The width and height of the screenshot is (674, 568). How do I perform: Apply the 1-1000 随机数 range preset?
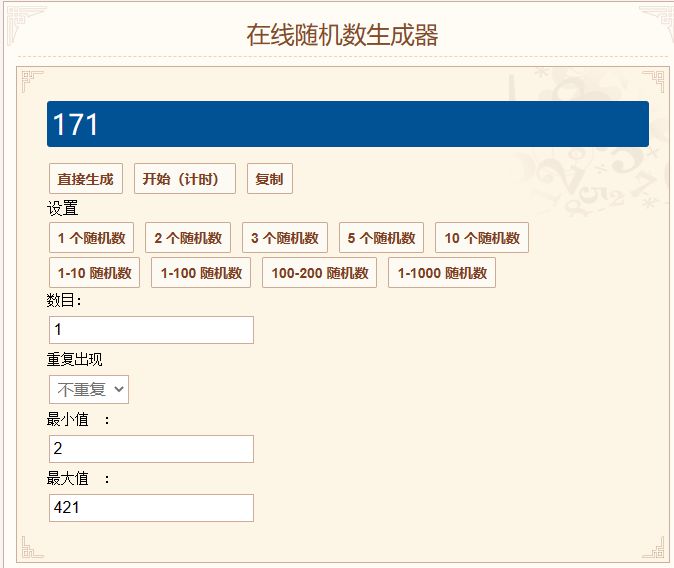coord(442,273)
